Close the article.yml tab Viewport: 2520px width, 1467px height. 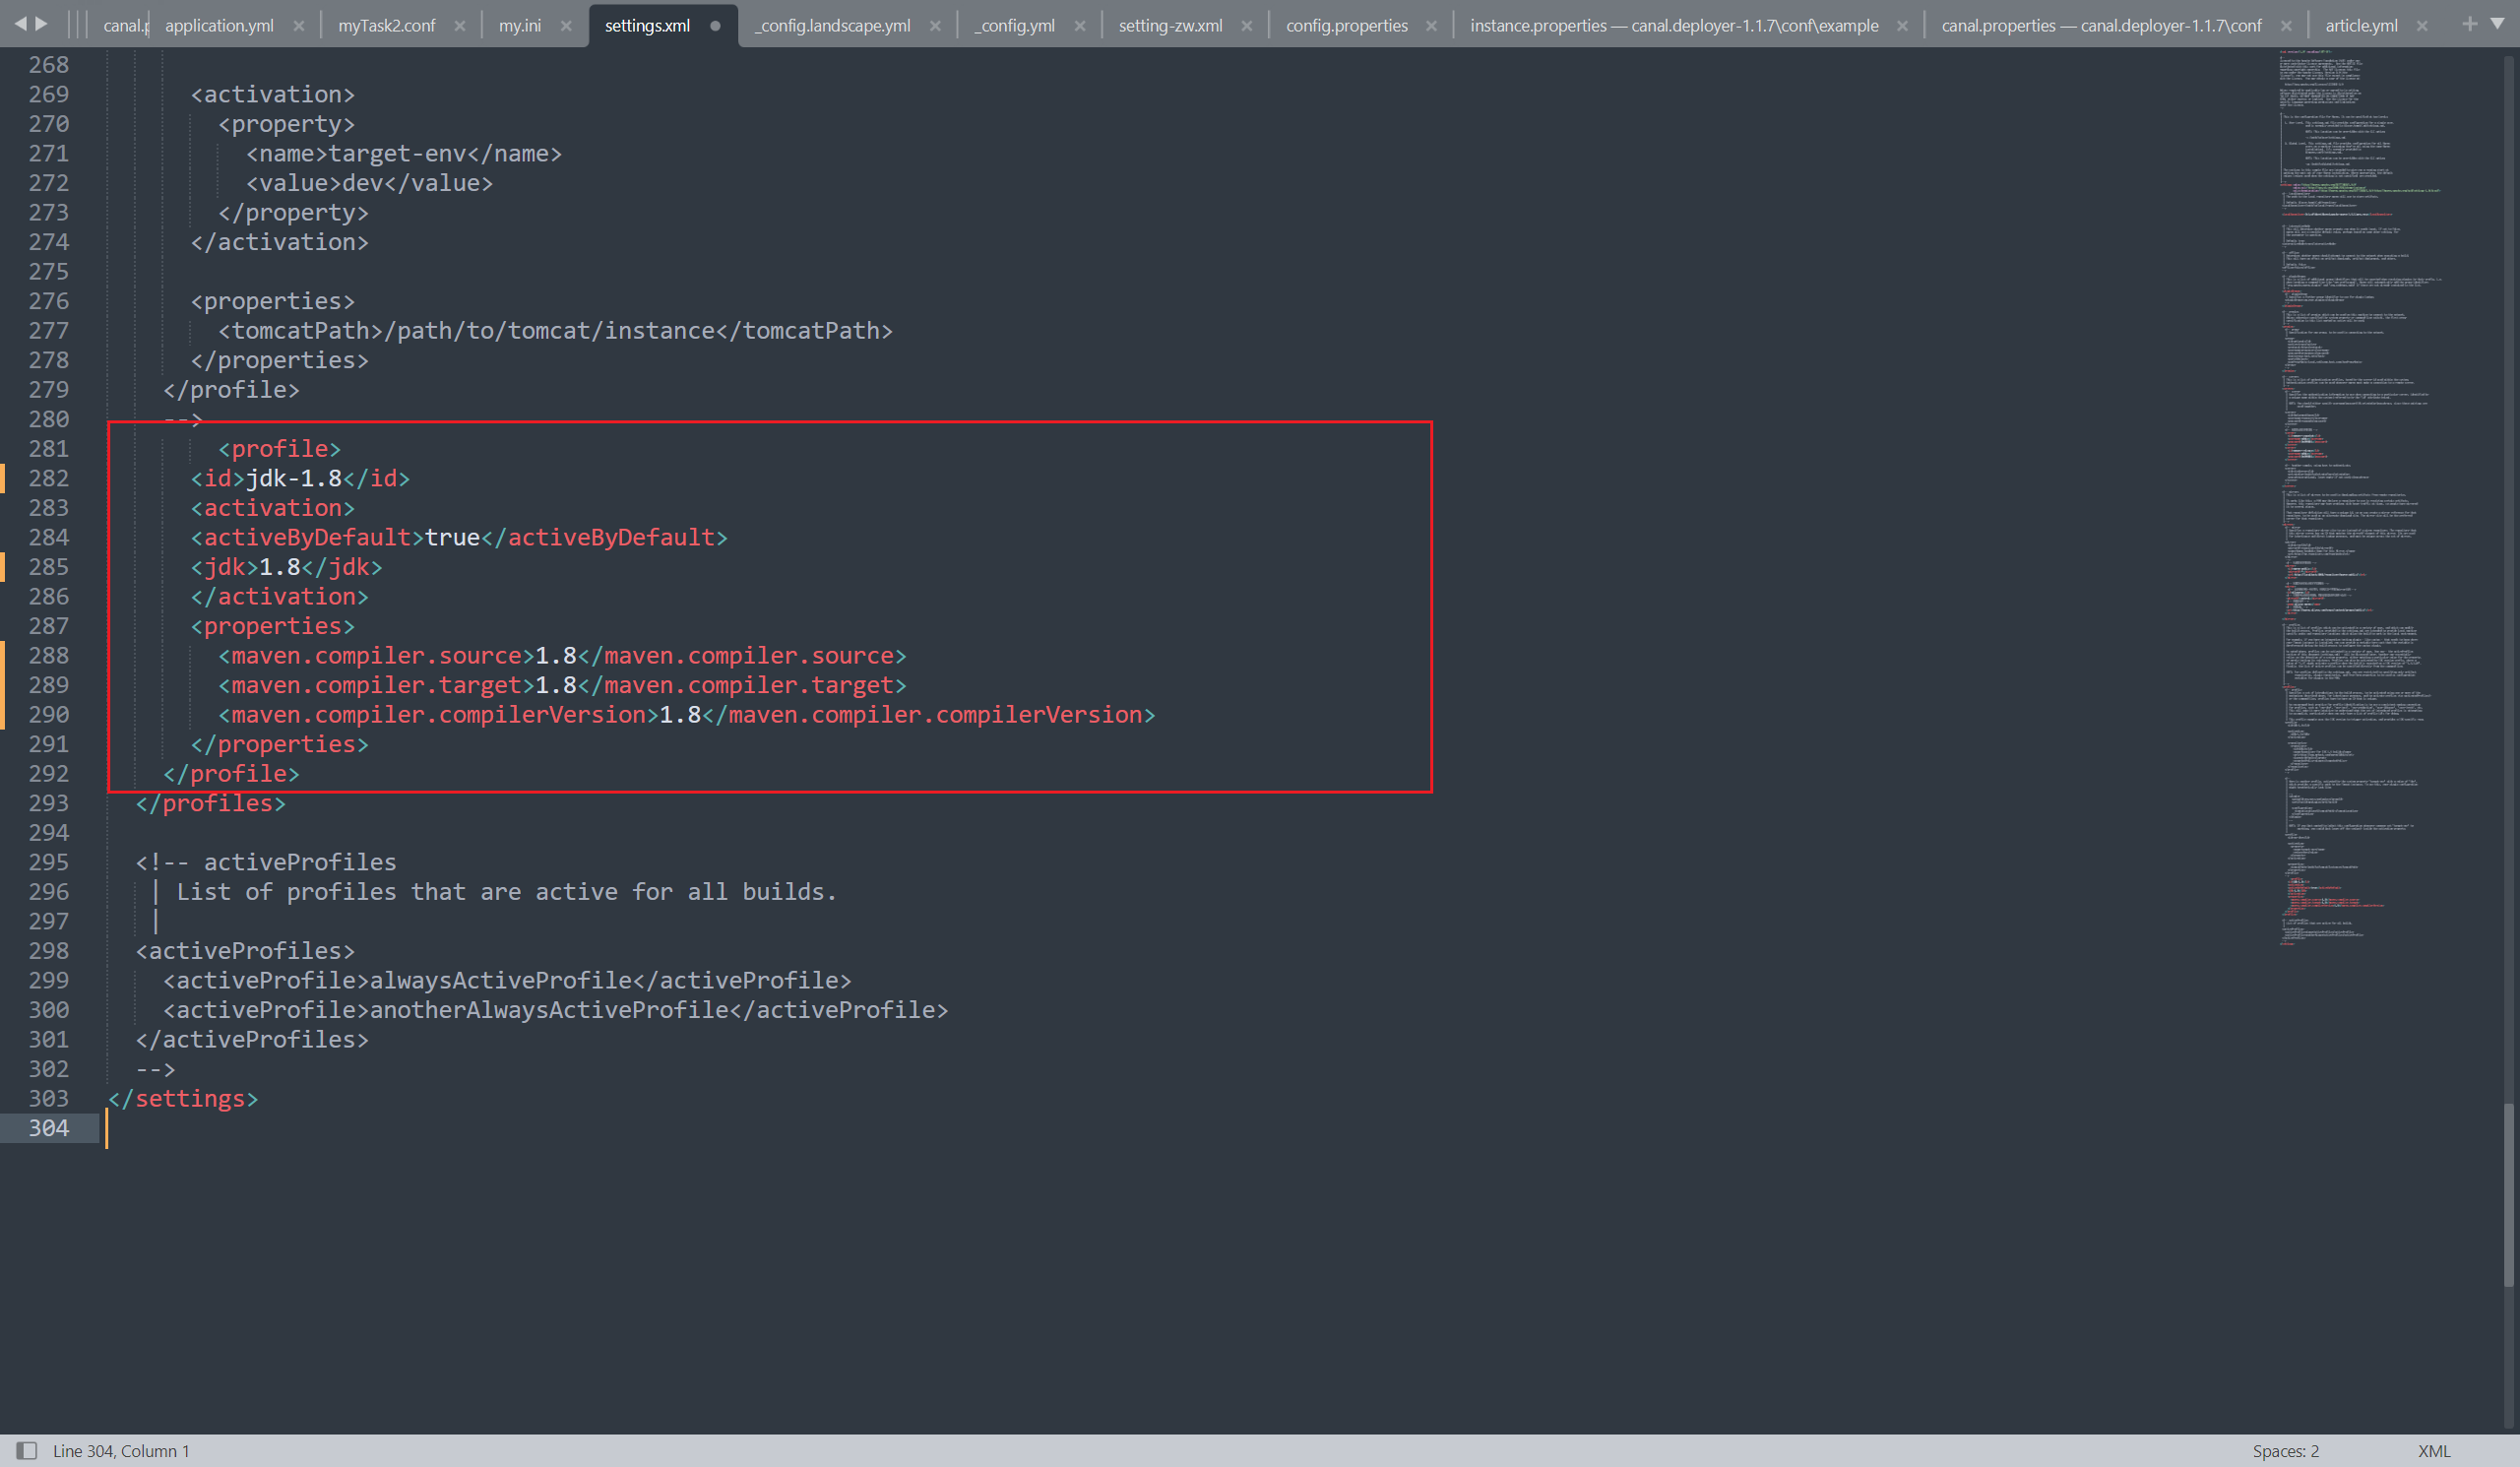coord(2422,26)
